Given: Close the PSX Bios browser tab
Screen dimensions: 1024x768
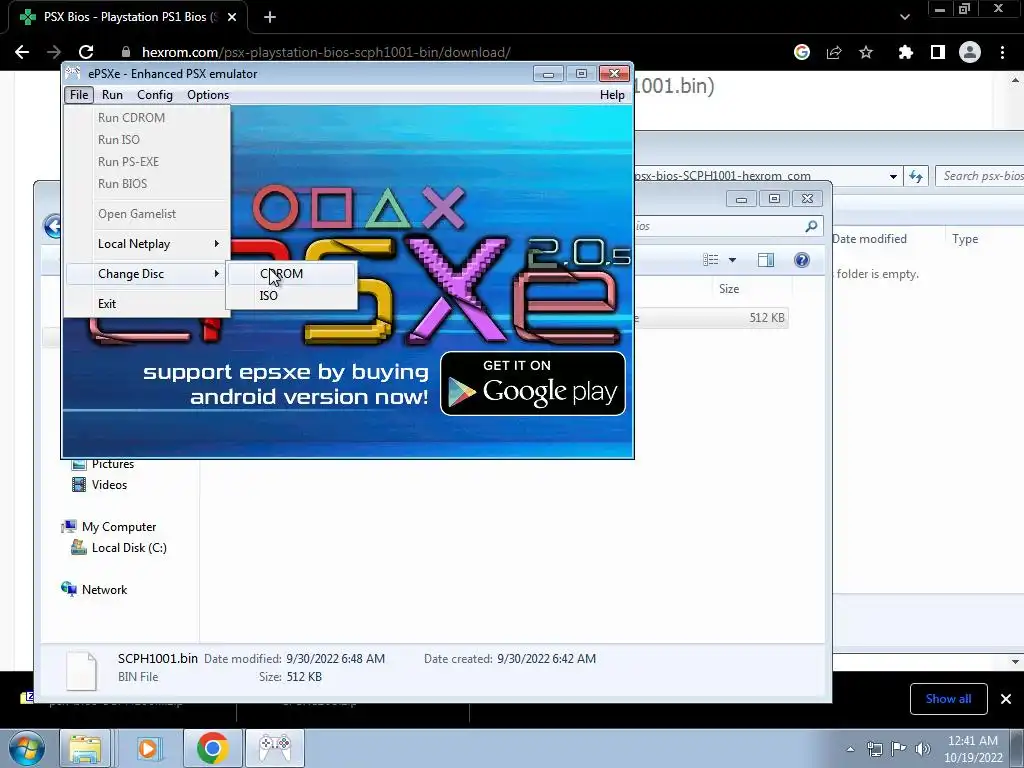Looking at the screenshot, I should tap(232, 17).
